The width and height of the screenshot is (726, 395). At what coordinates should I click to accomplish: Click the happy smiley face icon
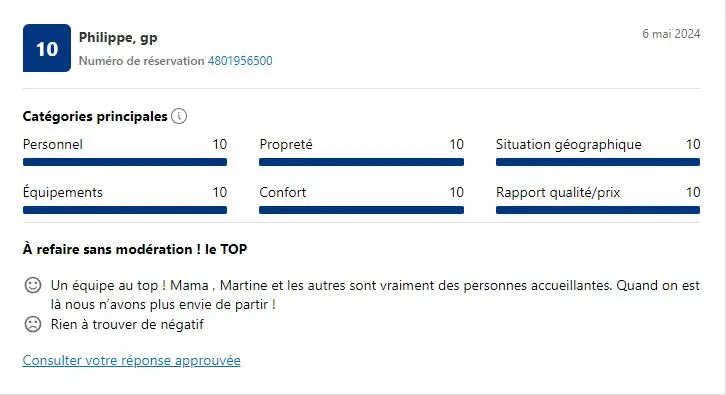[x=33, y=285]
